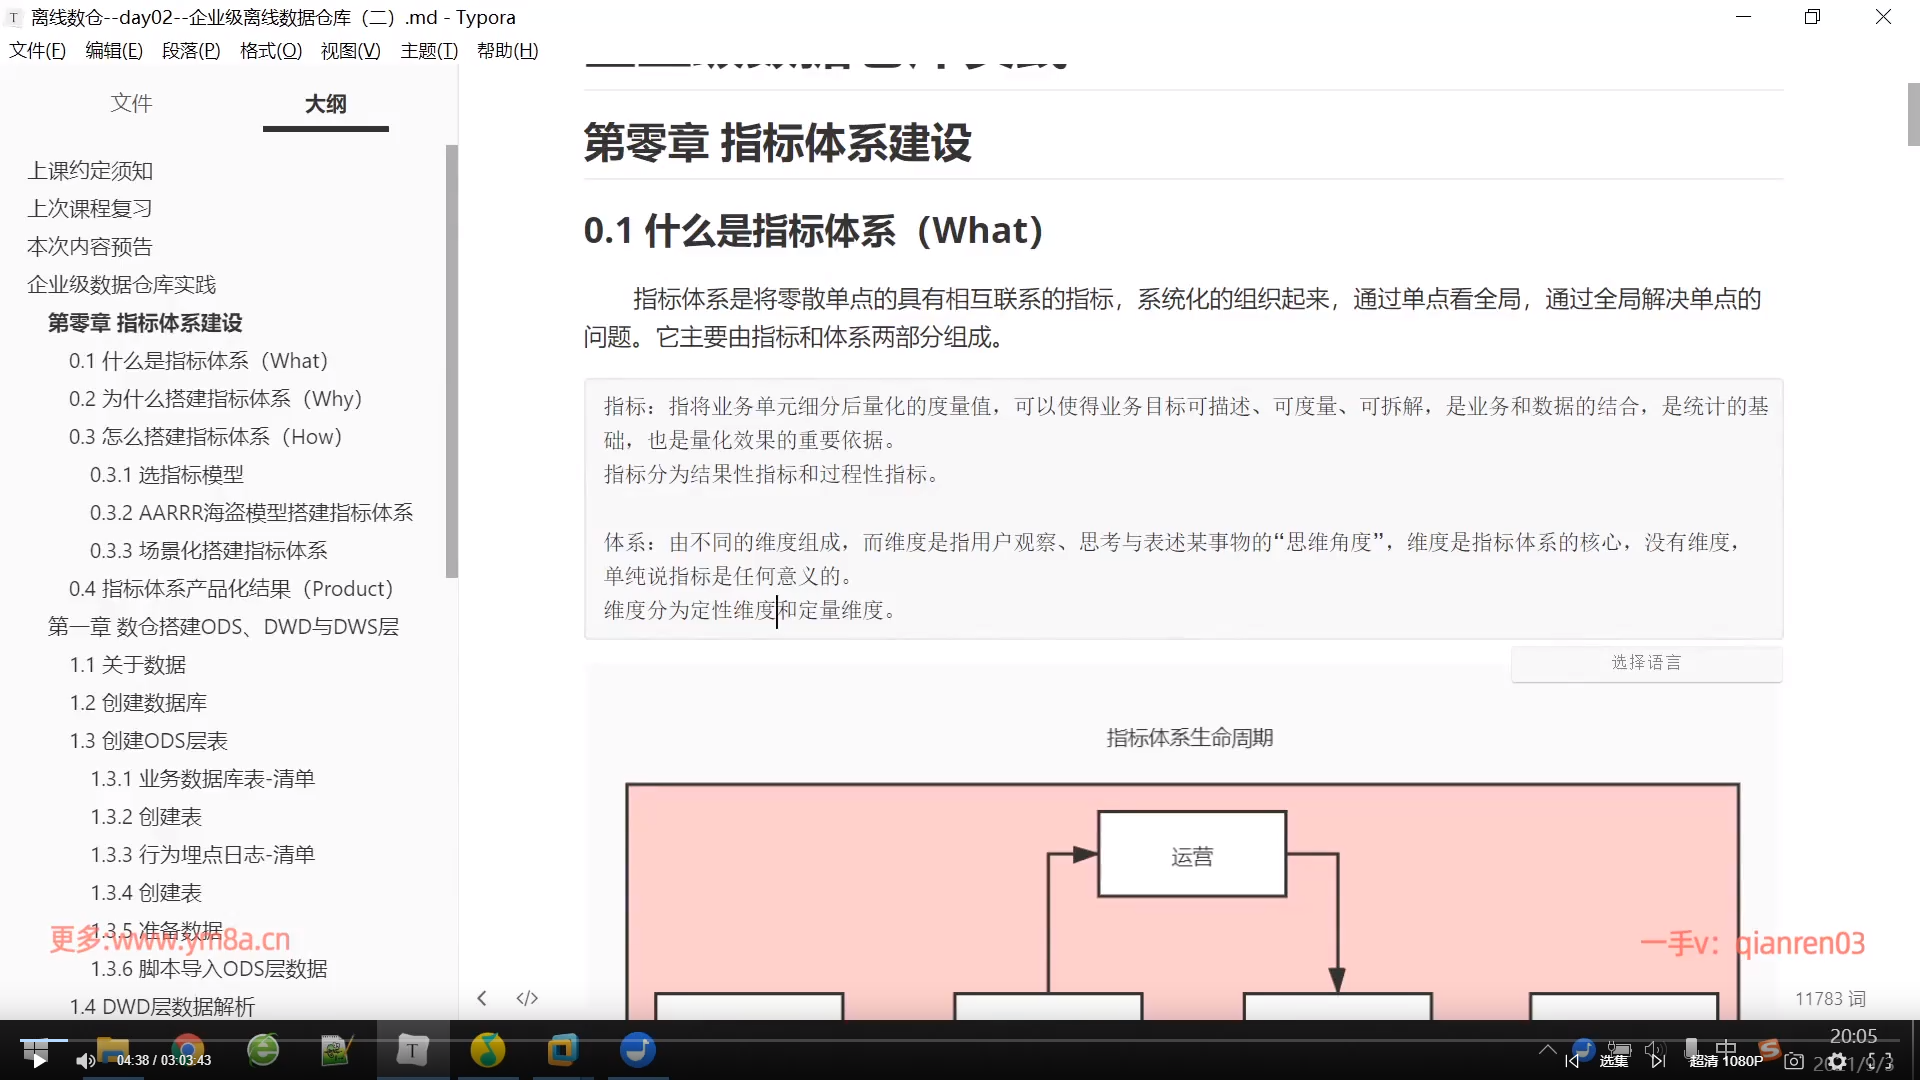Toggle source code mode icon
Viewport: 1920px width, 1080px height.
[527, 998]
